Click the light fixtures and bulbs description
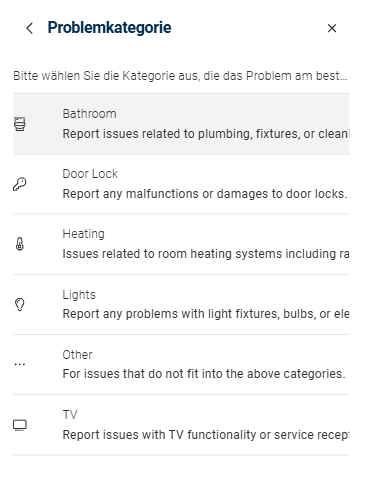 coord(206,314)
